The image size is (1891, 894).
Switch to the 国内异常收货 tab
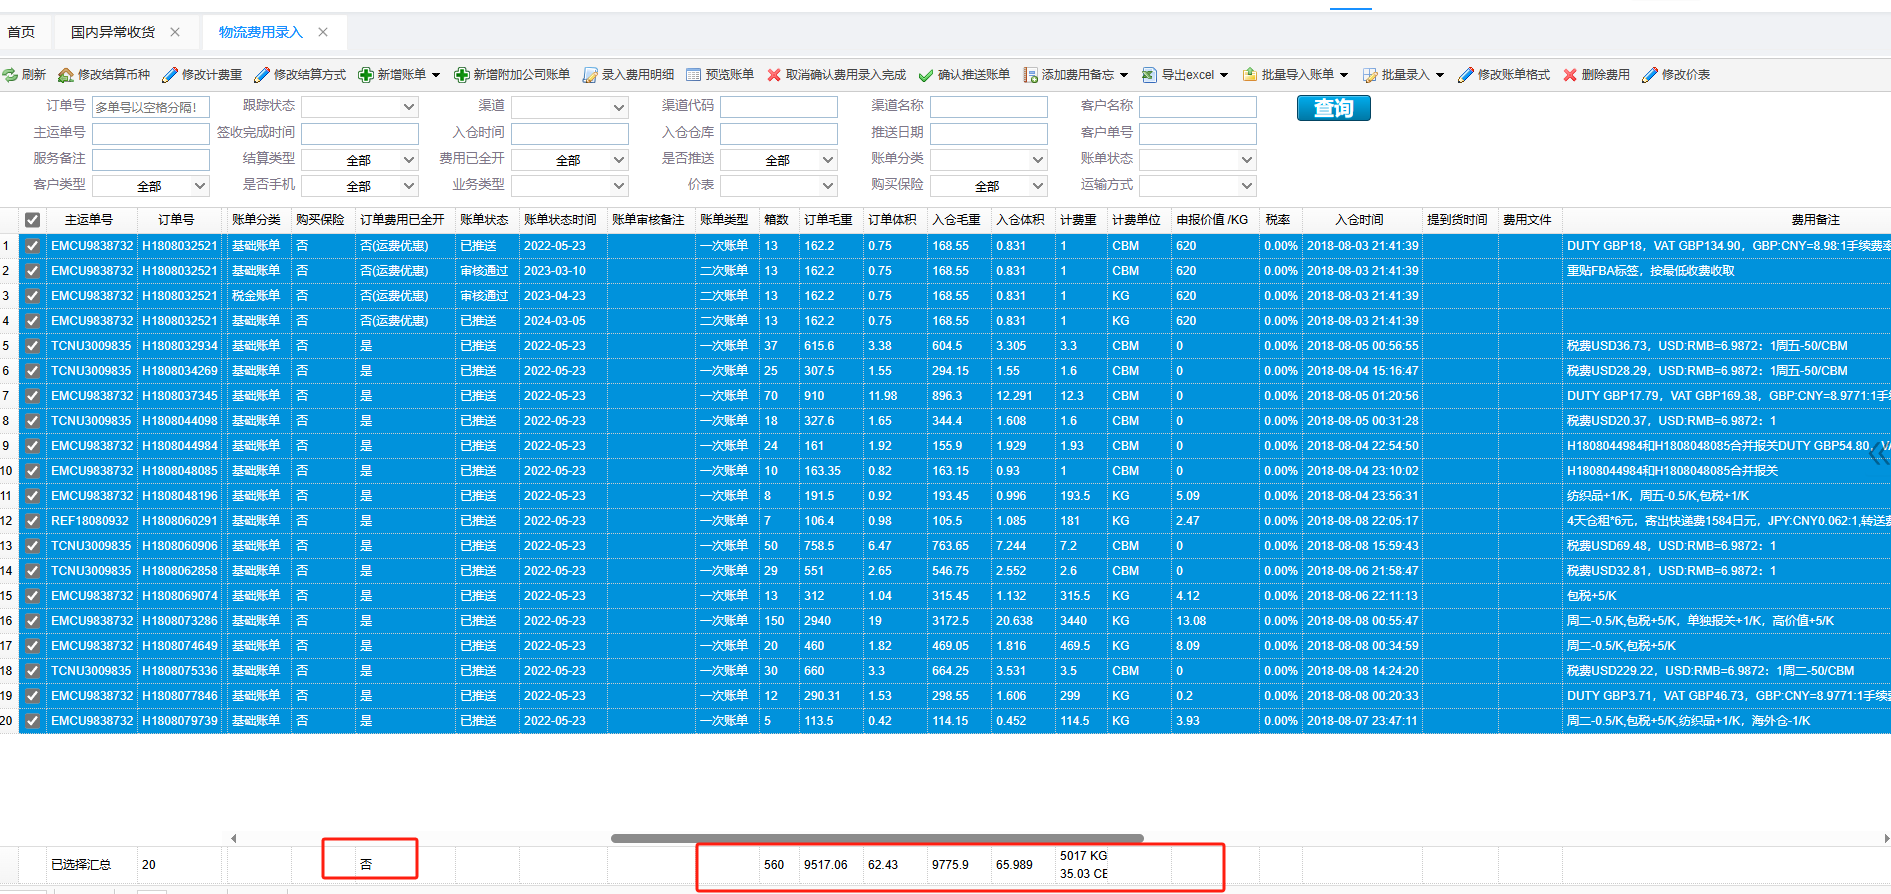[x=113, y=32]
